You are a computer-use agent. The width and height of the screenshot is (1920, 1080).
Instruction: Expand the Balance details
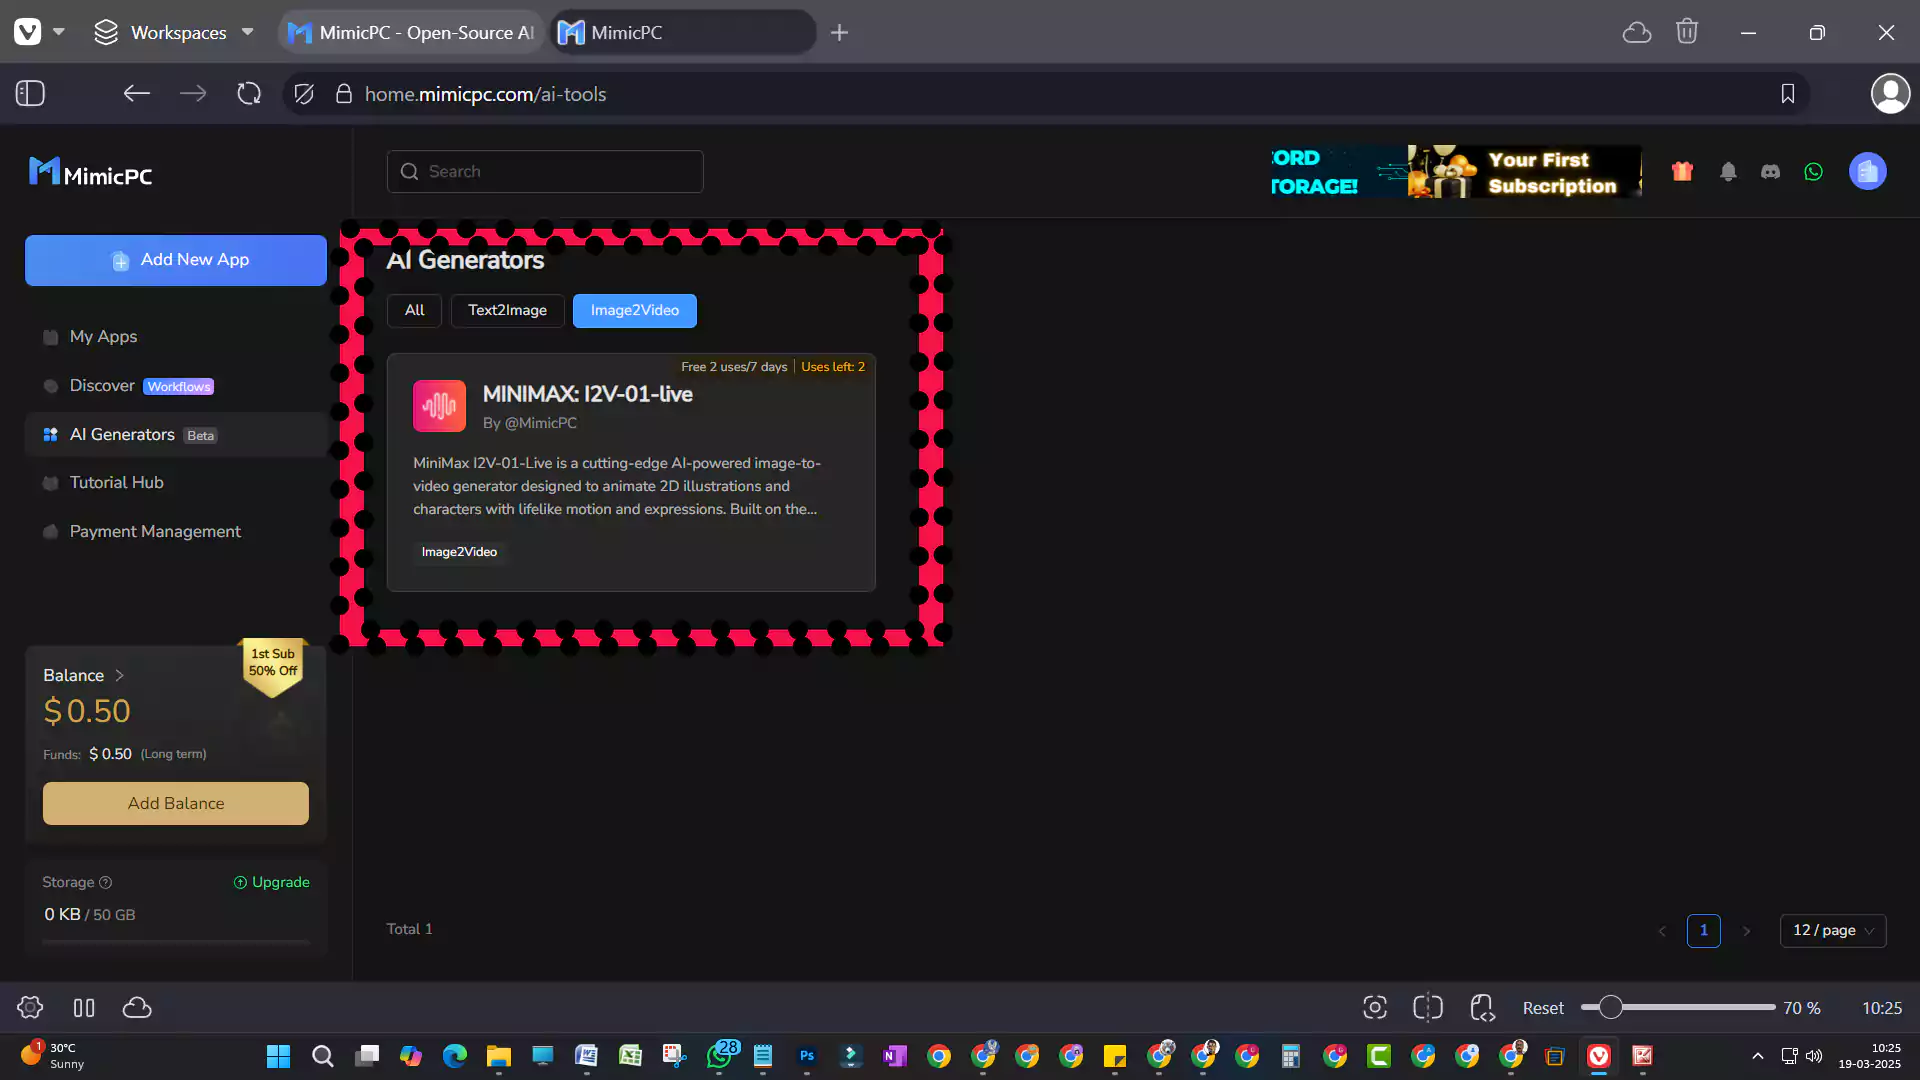click(84, 676)
